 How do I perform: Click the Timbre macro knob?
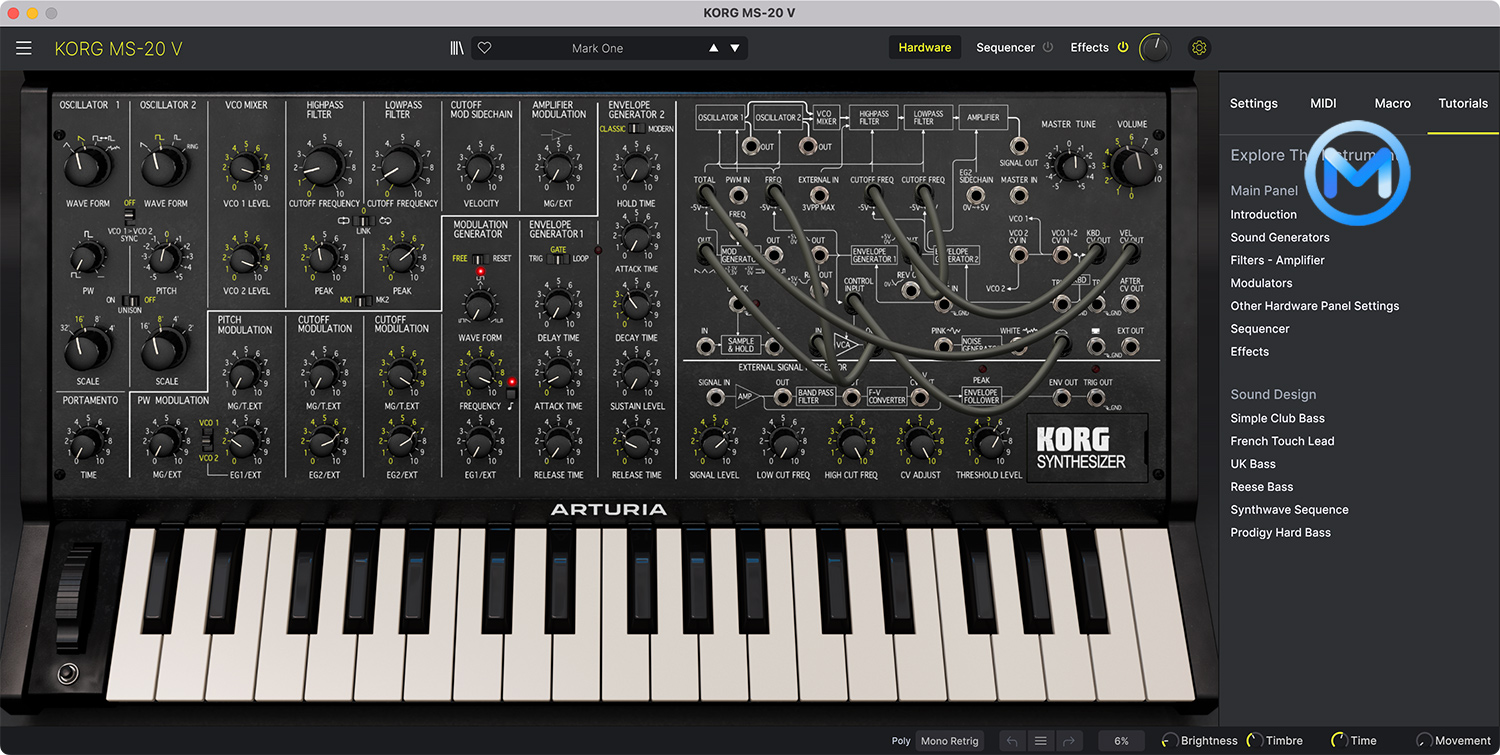1254,741
